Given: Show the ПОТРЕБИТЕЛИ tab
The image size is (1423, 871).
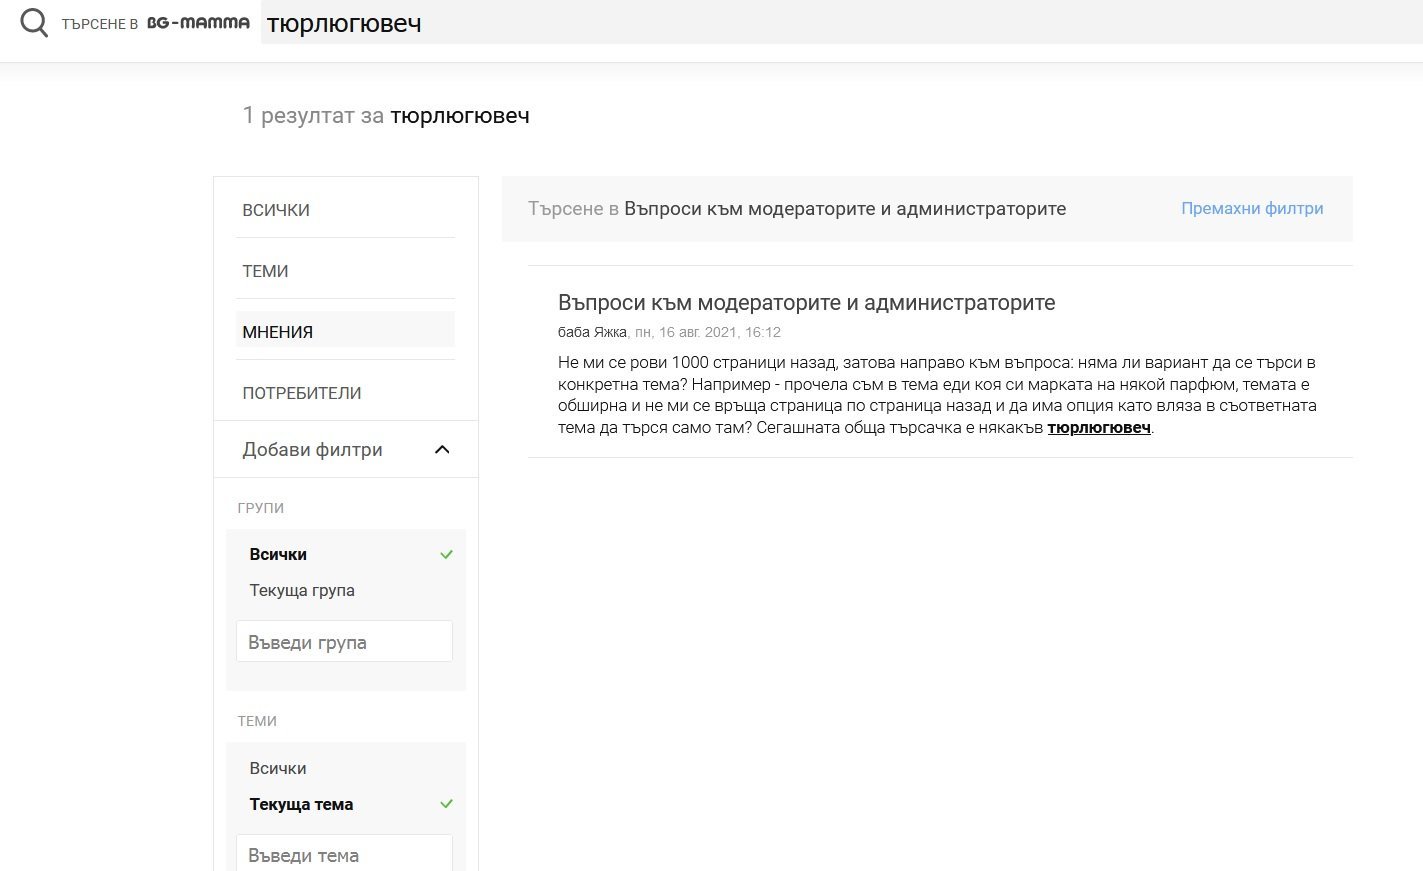Looking at the screenshot, I should click(x=302, y=393).
